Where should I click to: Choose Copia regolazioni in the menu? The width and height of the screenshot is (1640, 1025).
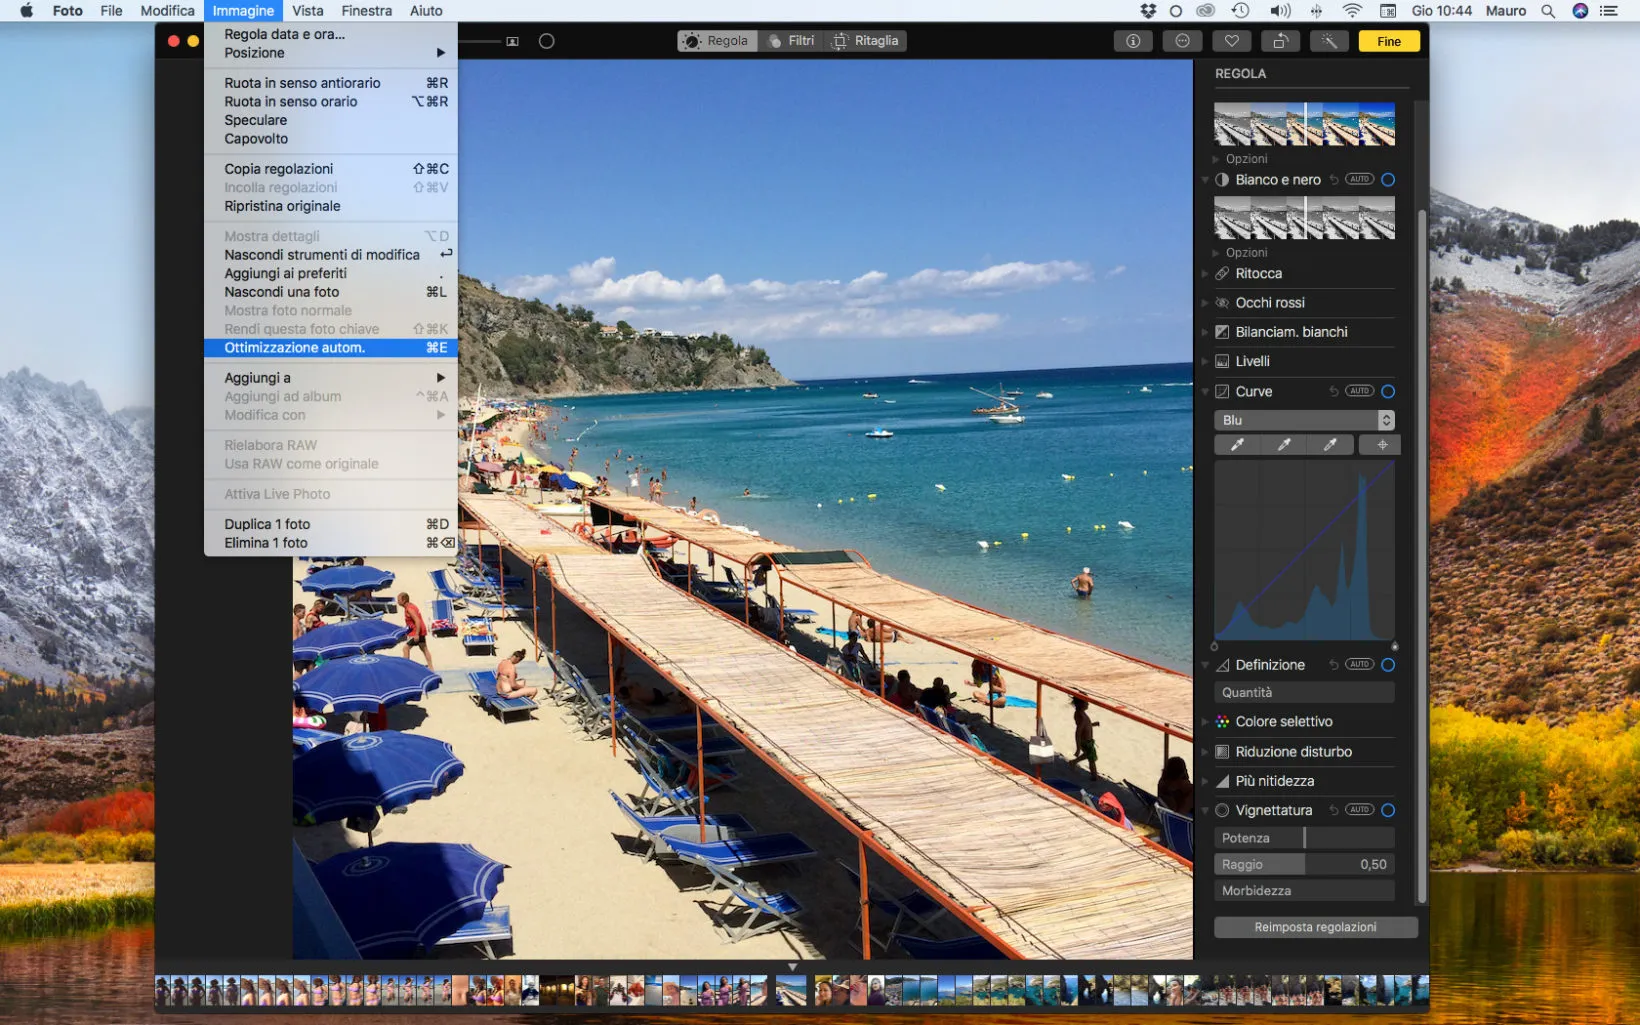tap(331, 169)
